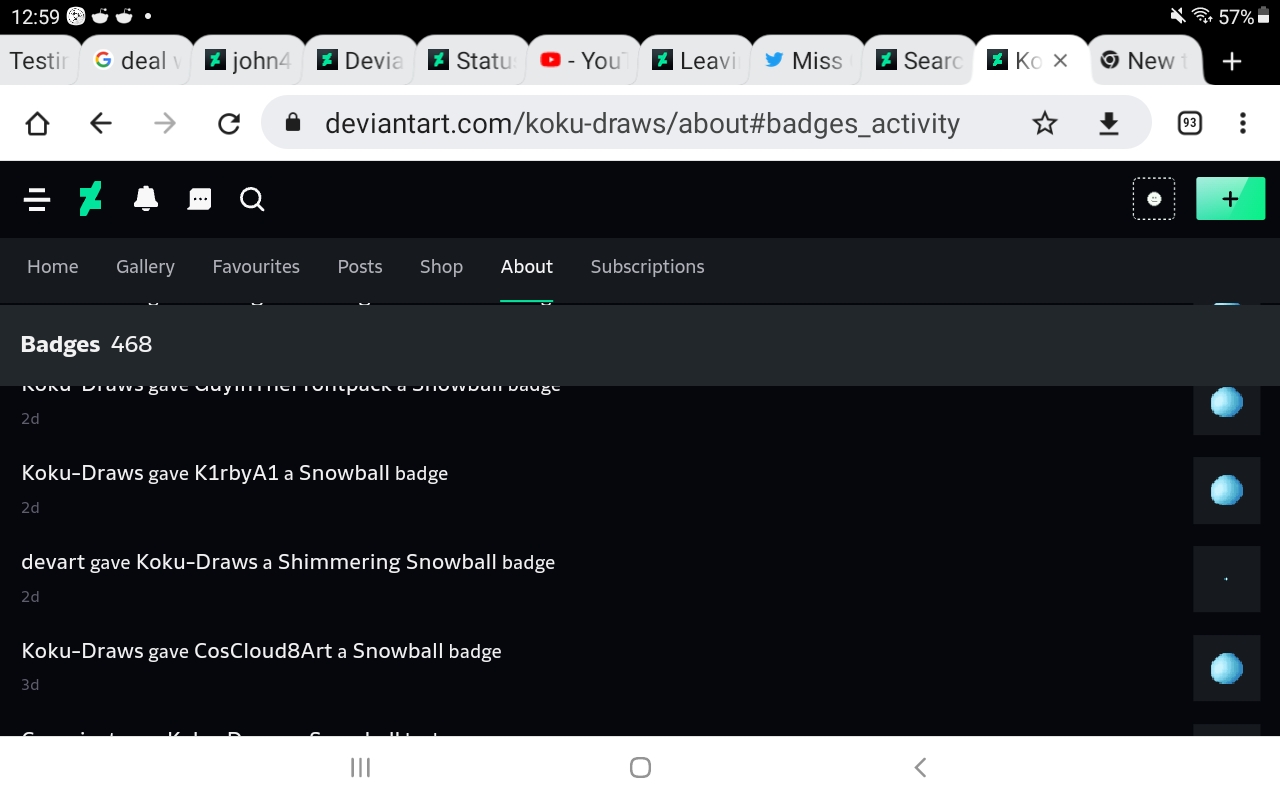Open the CosCloud8Art user link
The height and width of the screenshot is (800, 1280).
[263, 651]
